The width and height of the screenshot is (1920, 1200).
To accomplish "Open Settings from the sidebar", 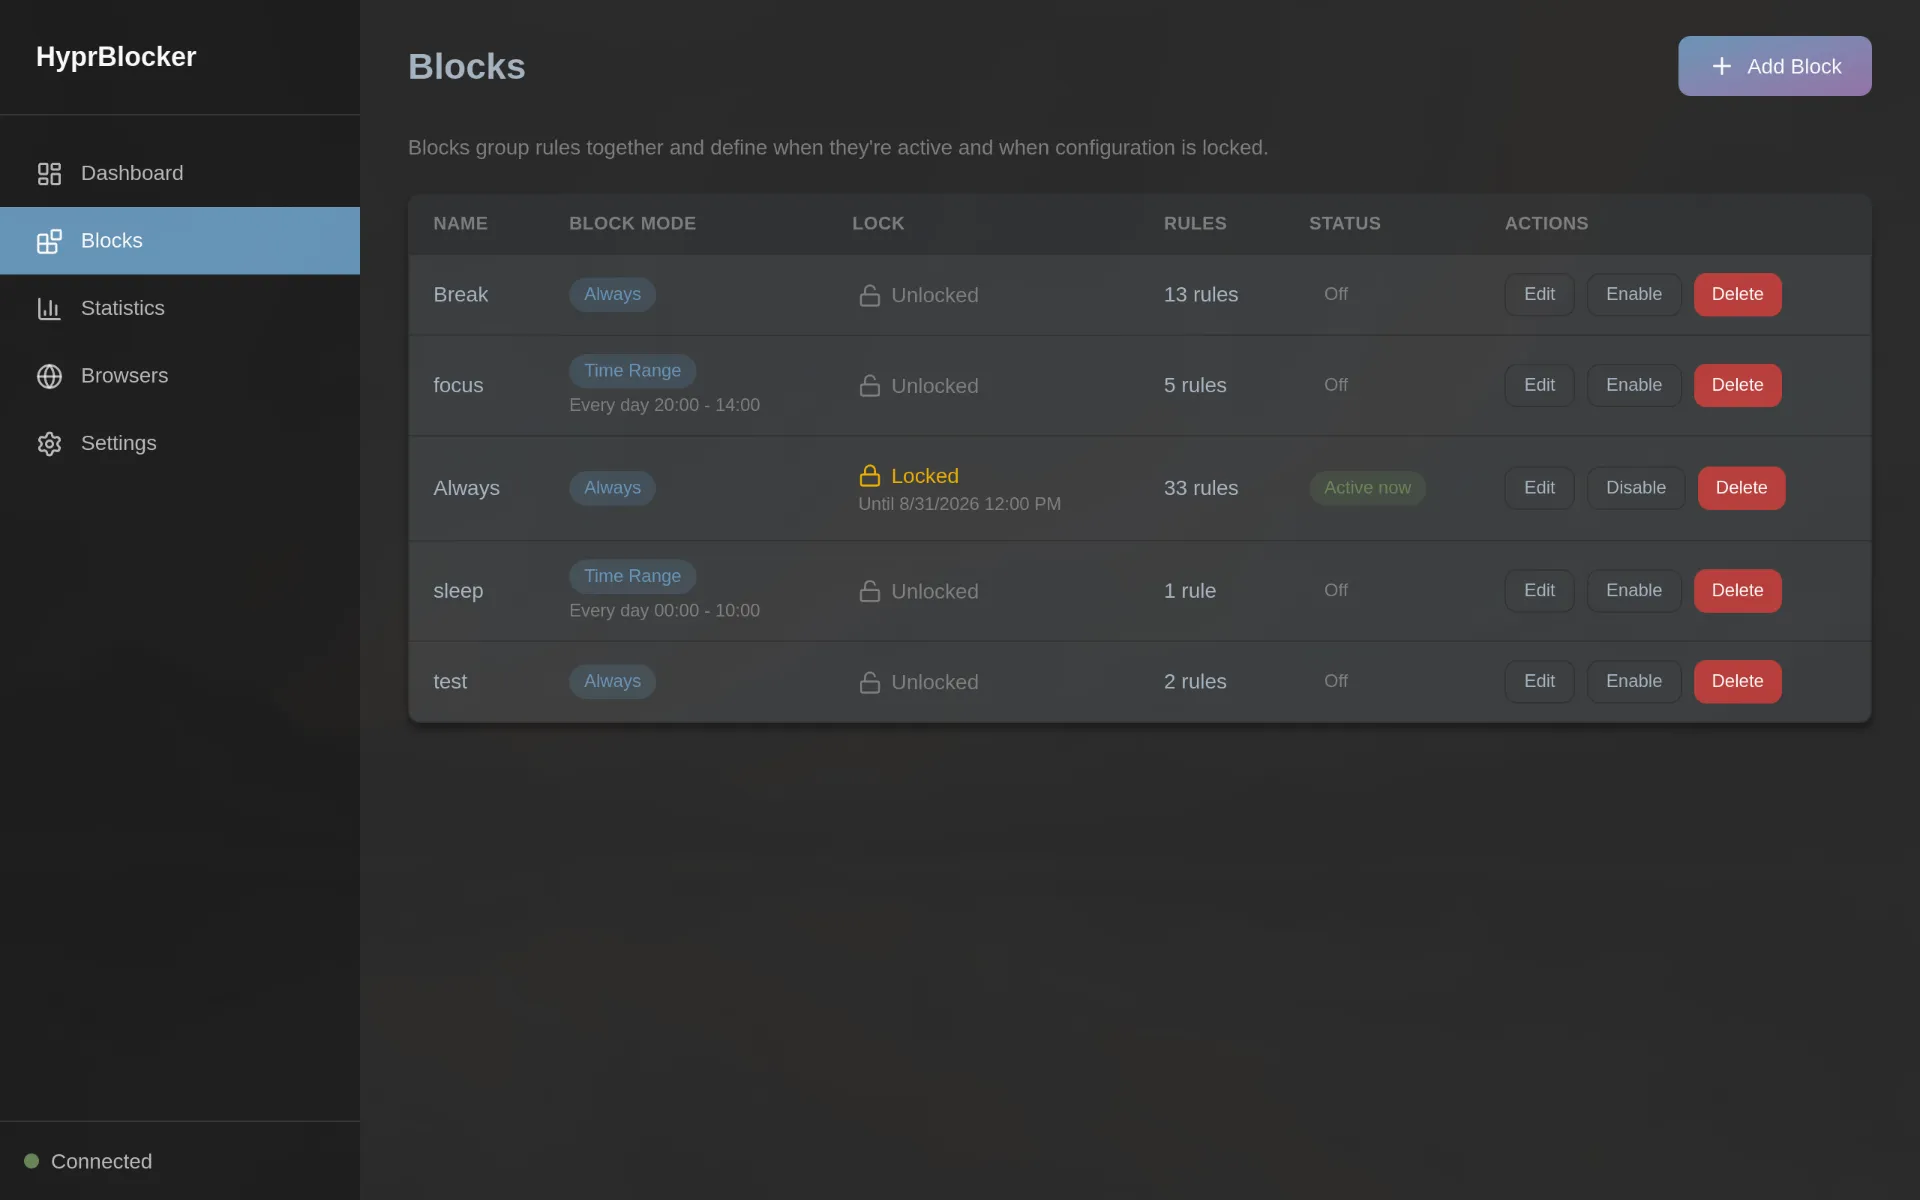I will pyautogui.click(x=180, y=443).
